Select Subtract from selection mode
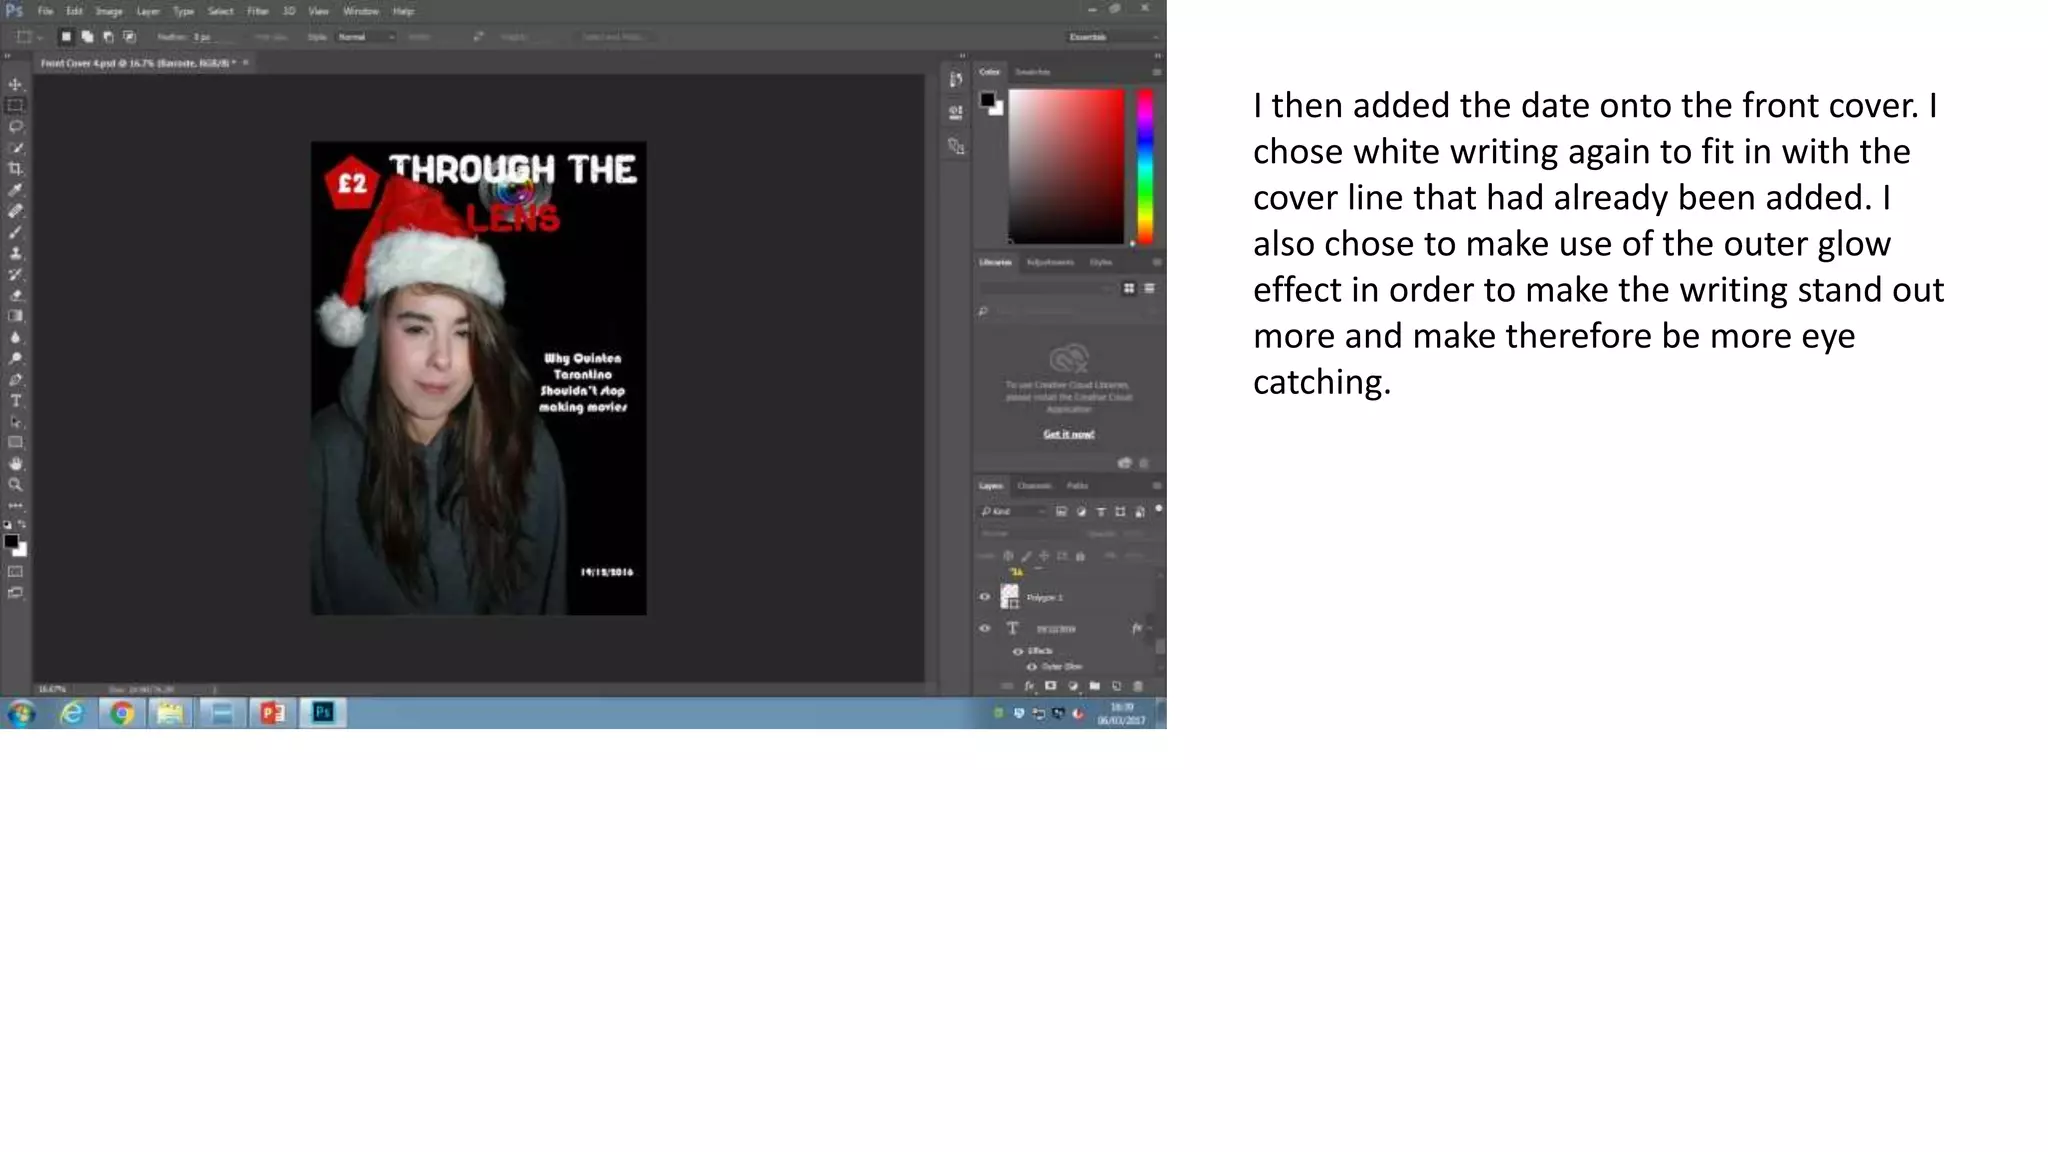Image resolution: width=2048 pixels, height=1152 pixels. click(108, 37)
